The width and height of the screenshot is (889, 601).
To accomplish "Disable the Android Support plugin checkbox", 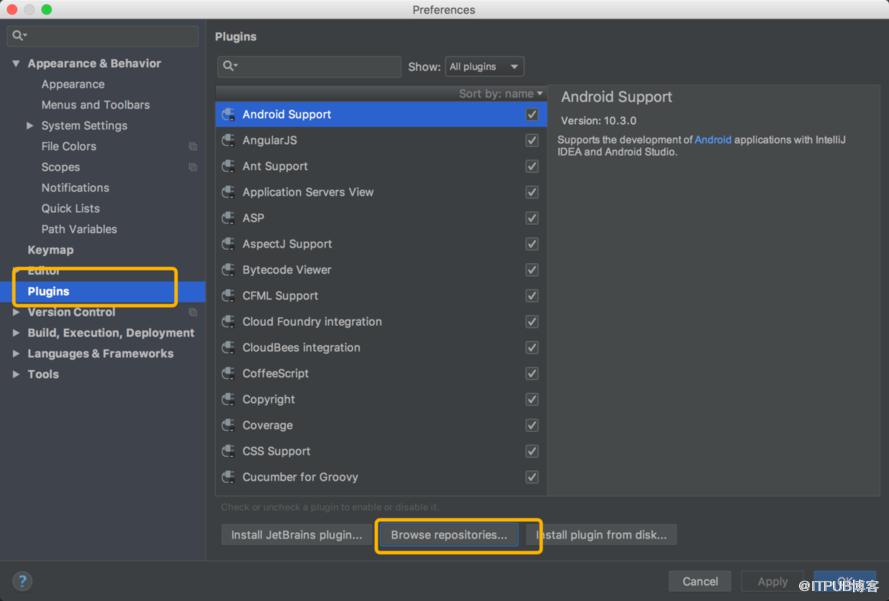I will pos(532,115).
